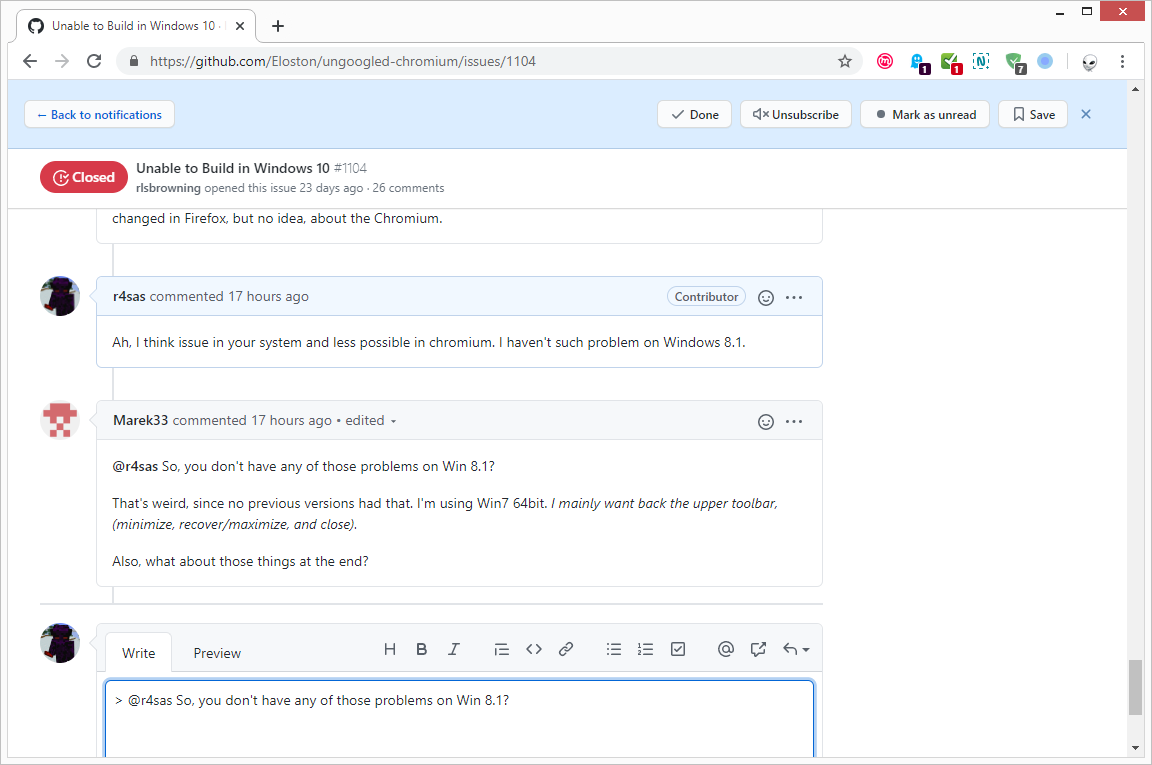Switch to the Preview tab

point(217,653)
